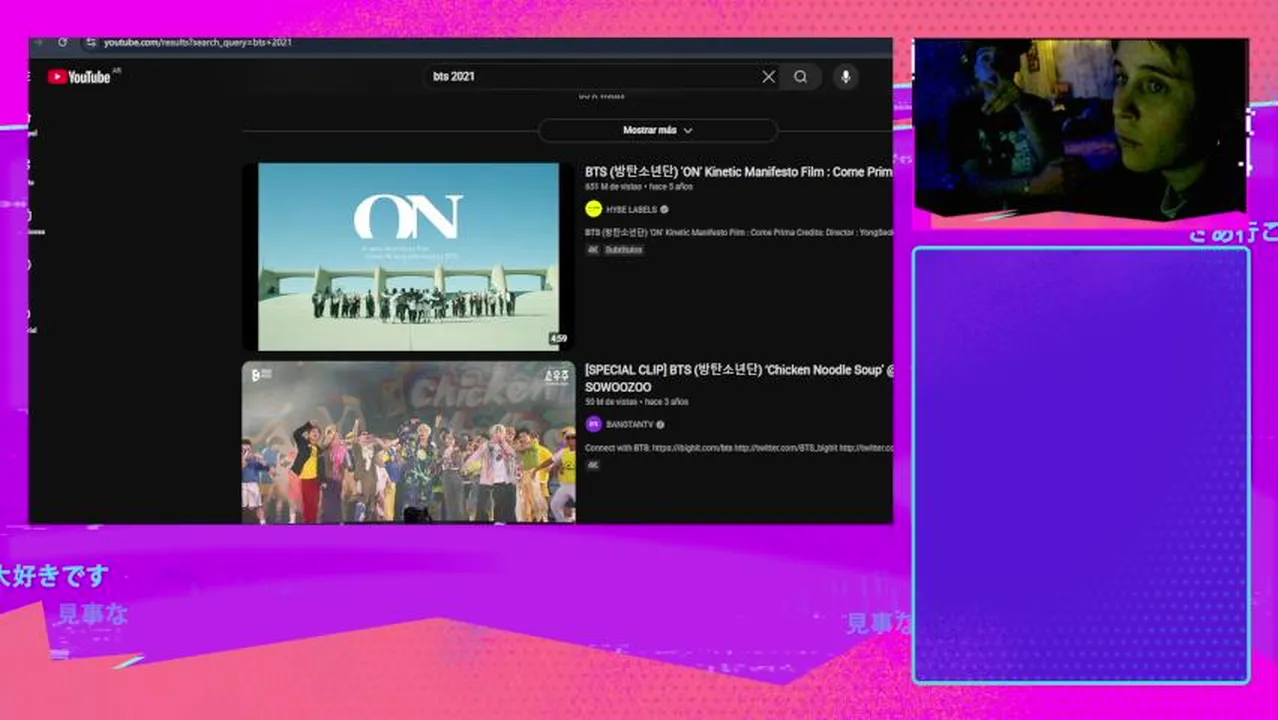Click the 'hace 3 años' views line
The image size is (1278, 720).
coord(636,402)
